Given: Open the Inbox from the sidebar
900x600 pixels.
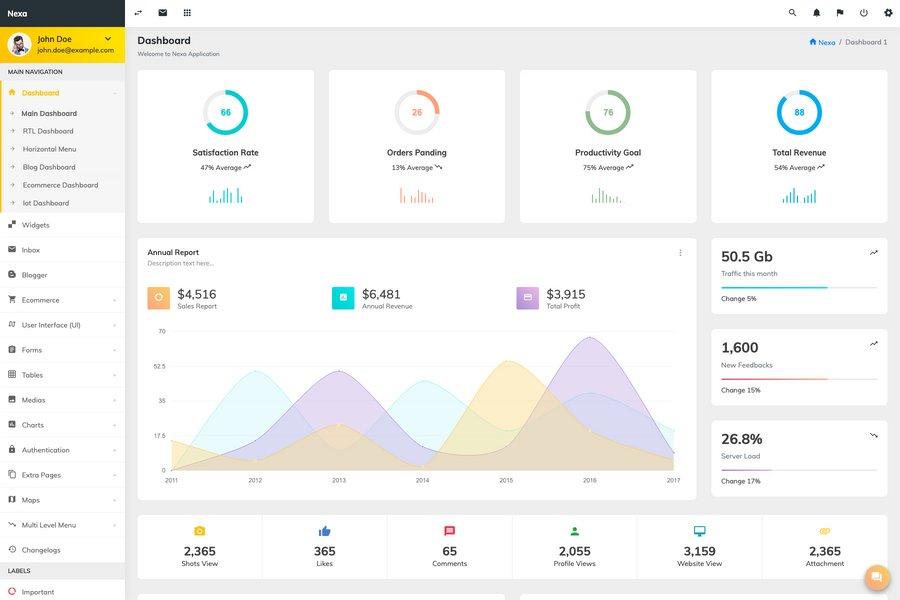Looking at the screenshot, I should coord(30,249).
